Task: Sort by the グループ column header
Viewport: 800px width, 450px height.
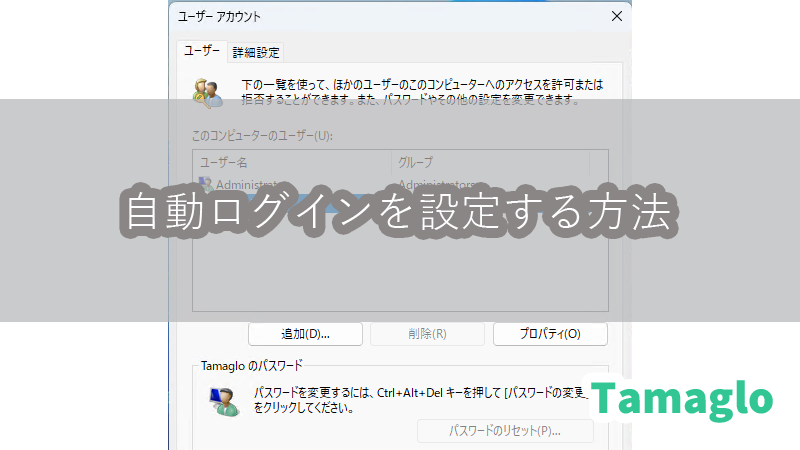Action: (490, 162)
